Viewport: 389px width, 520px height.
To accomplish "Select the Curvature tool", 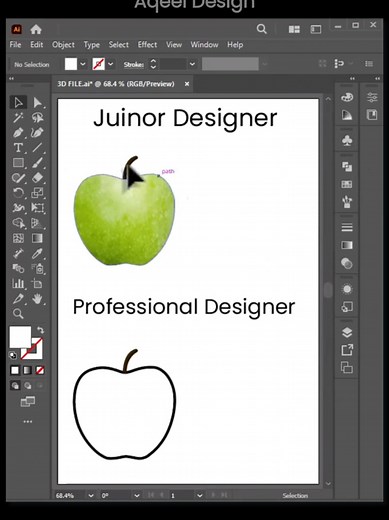I will click(x=37, y=133).
